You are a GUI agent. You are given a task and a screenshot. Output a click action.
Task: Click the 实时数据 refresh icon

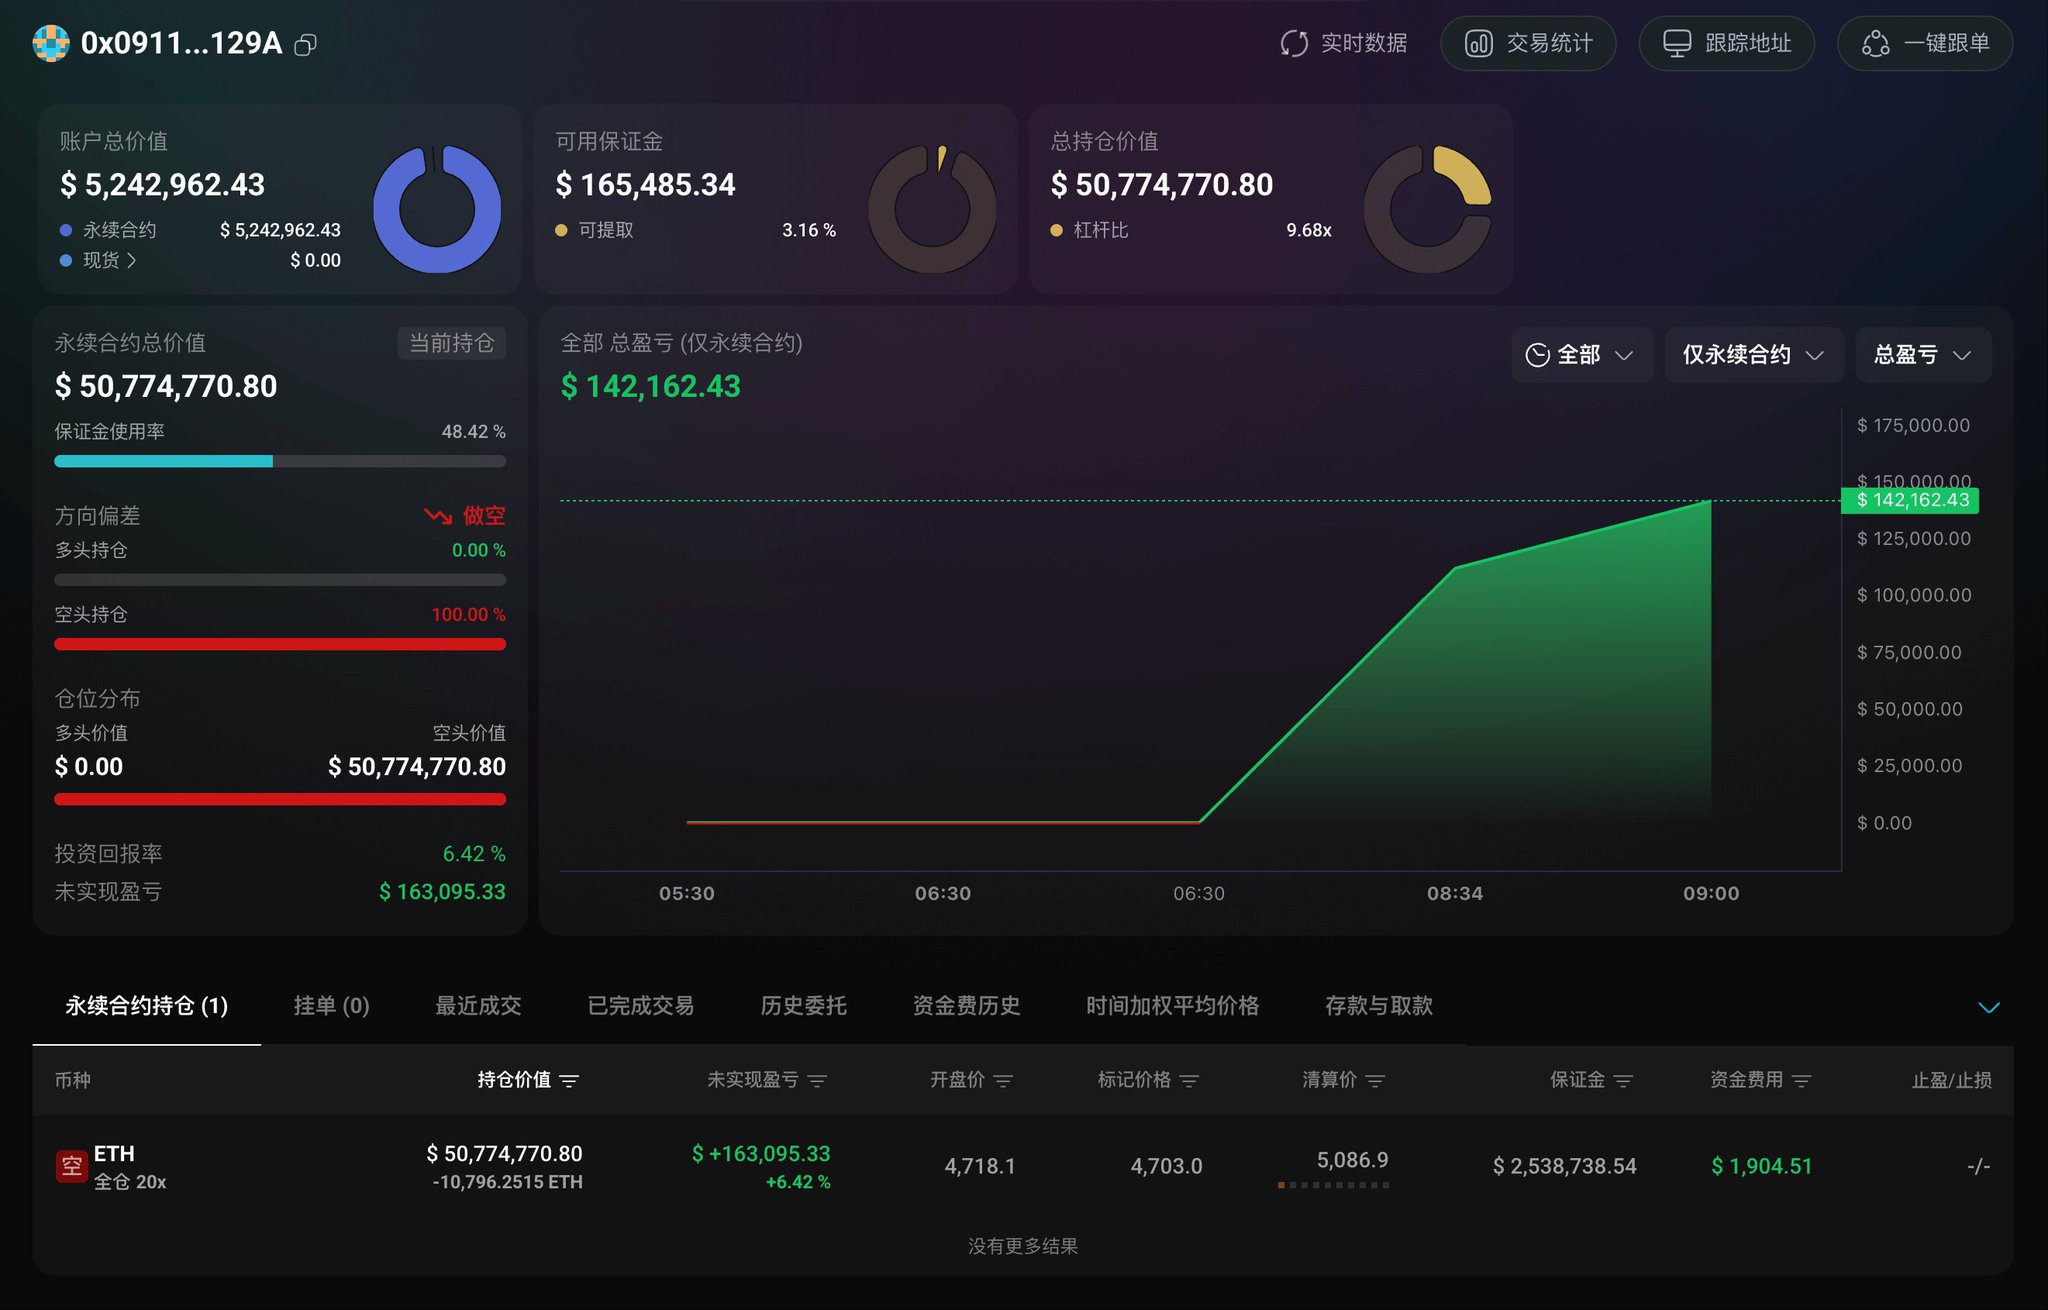point(1294,44)
